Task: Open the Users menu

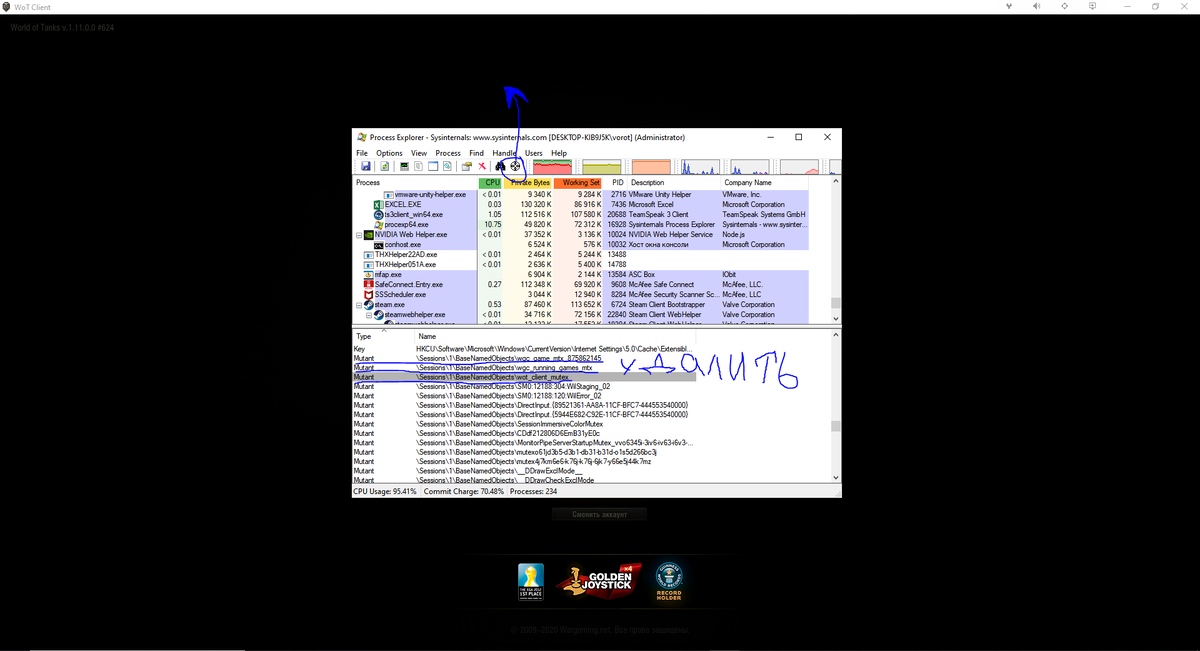Action: [534, 153]
